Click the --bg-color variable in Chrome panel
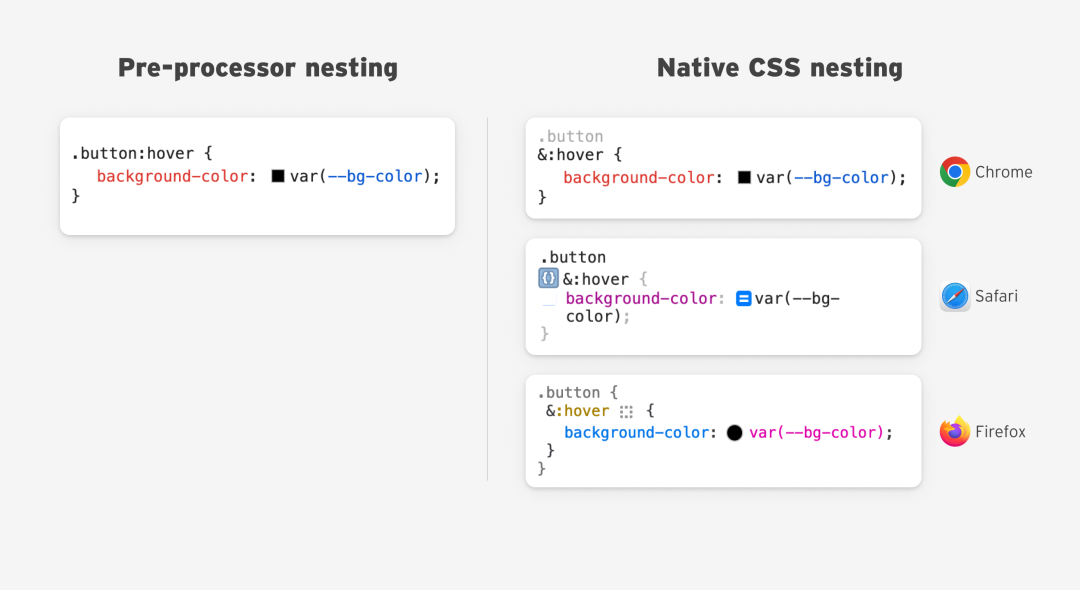The width and height of the screenshot is (1080, 590). pyautogui.click(x=841, y=178)
